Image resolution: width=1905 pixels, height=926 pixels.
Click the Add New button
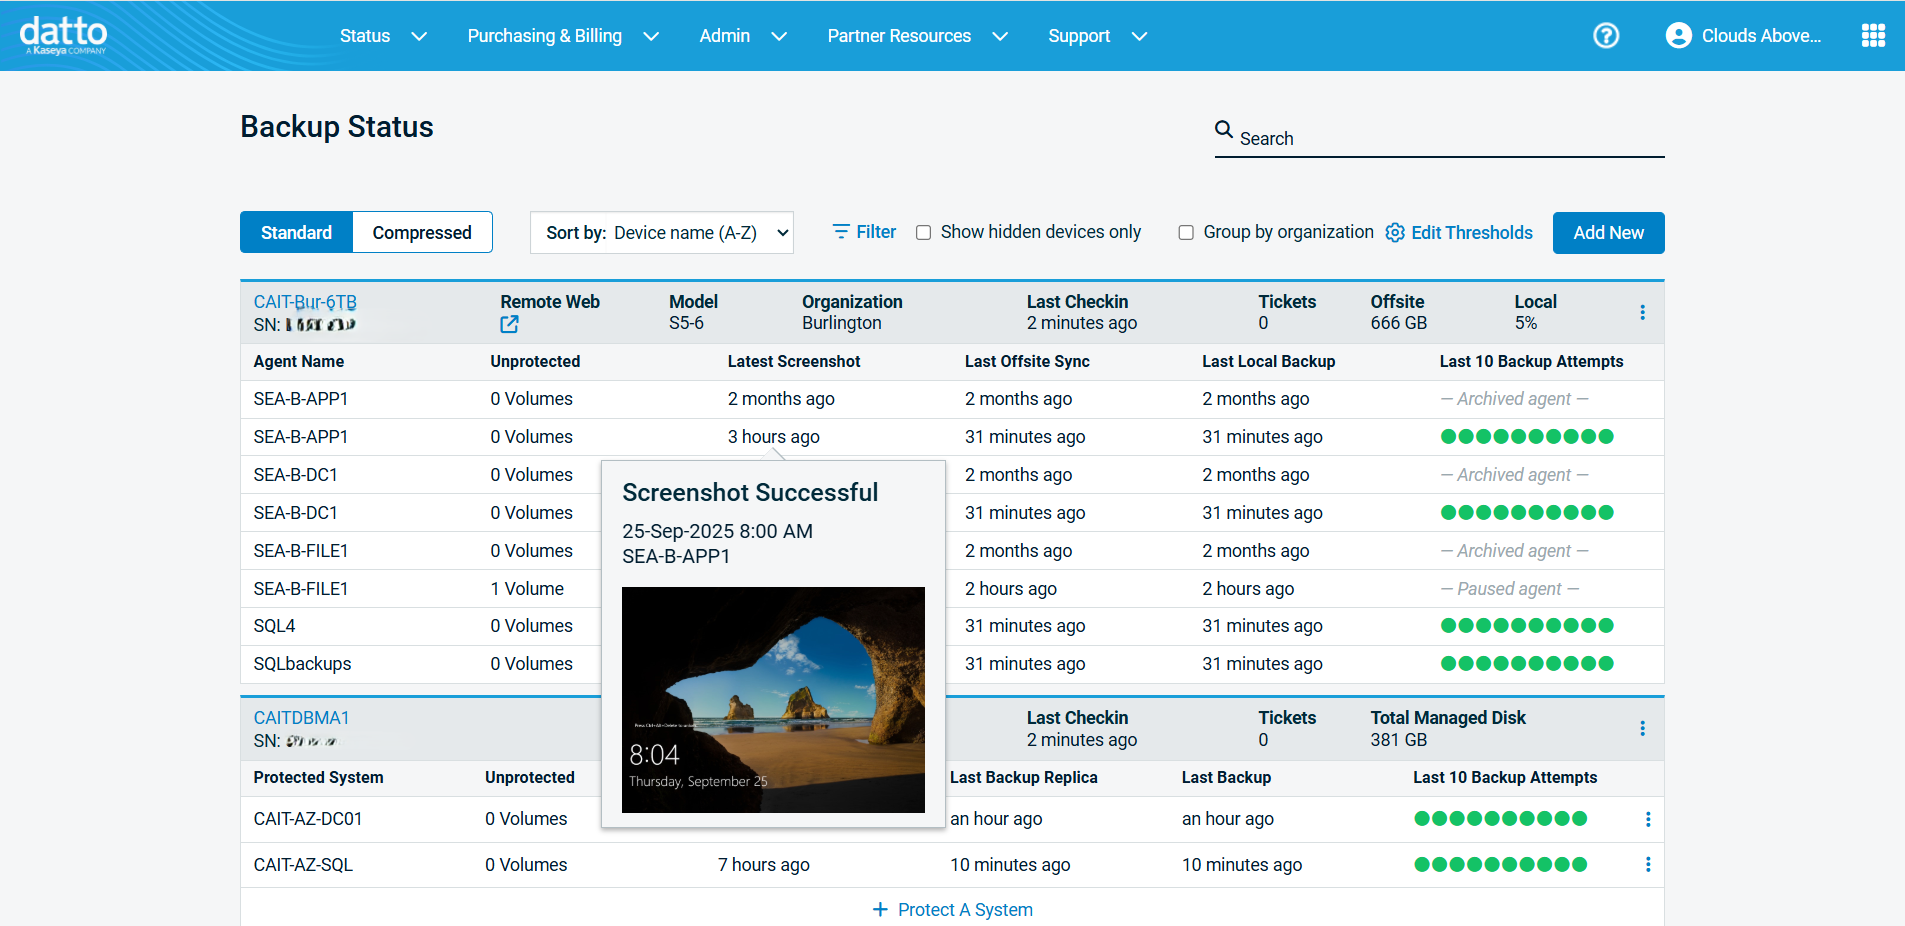(x=1608, y=232)
